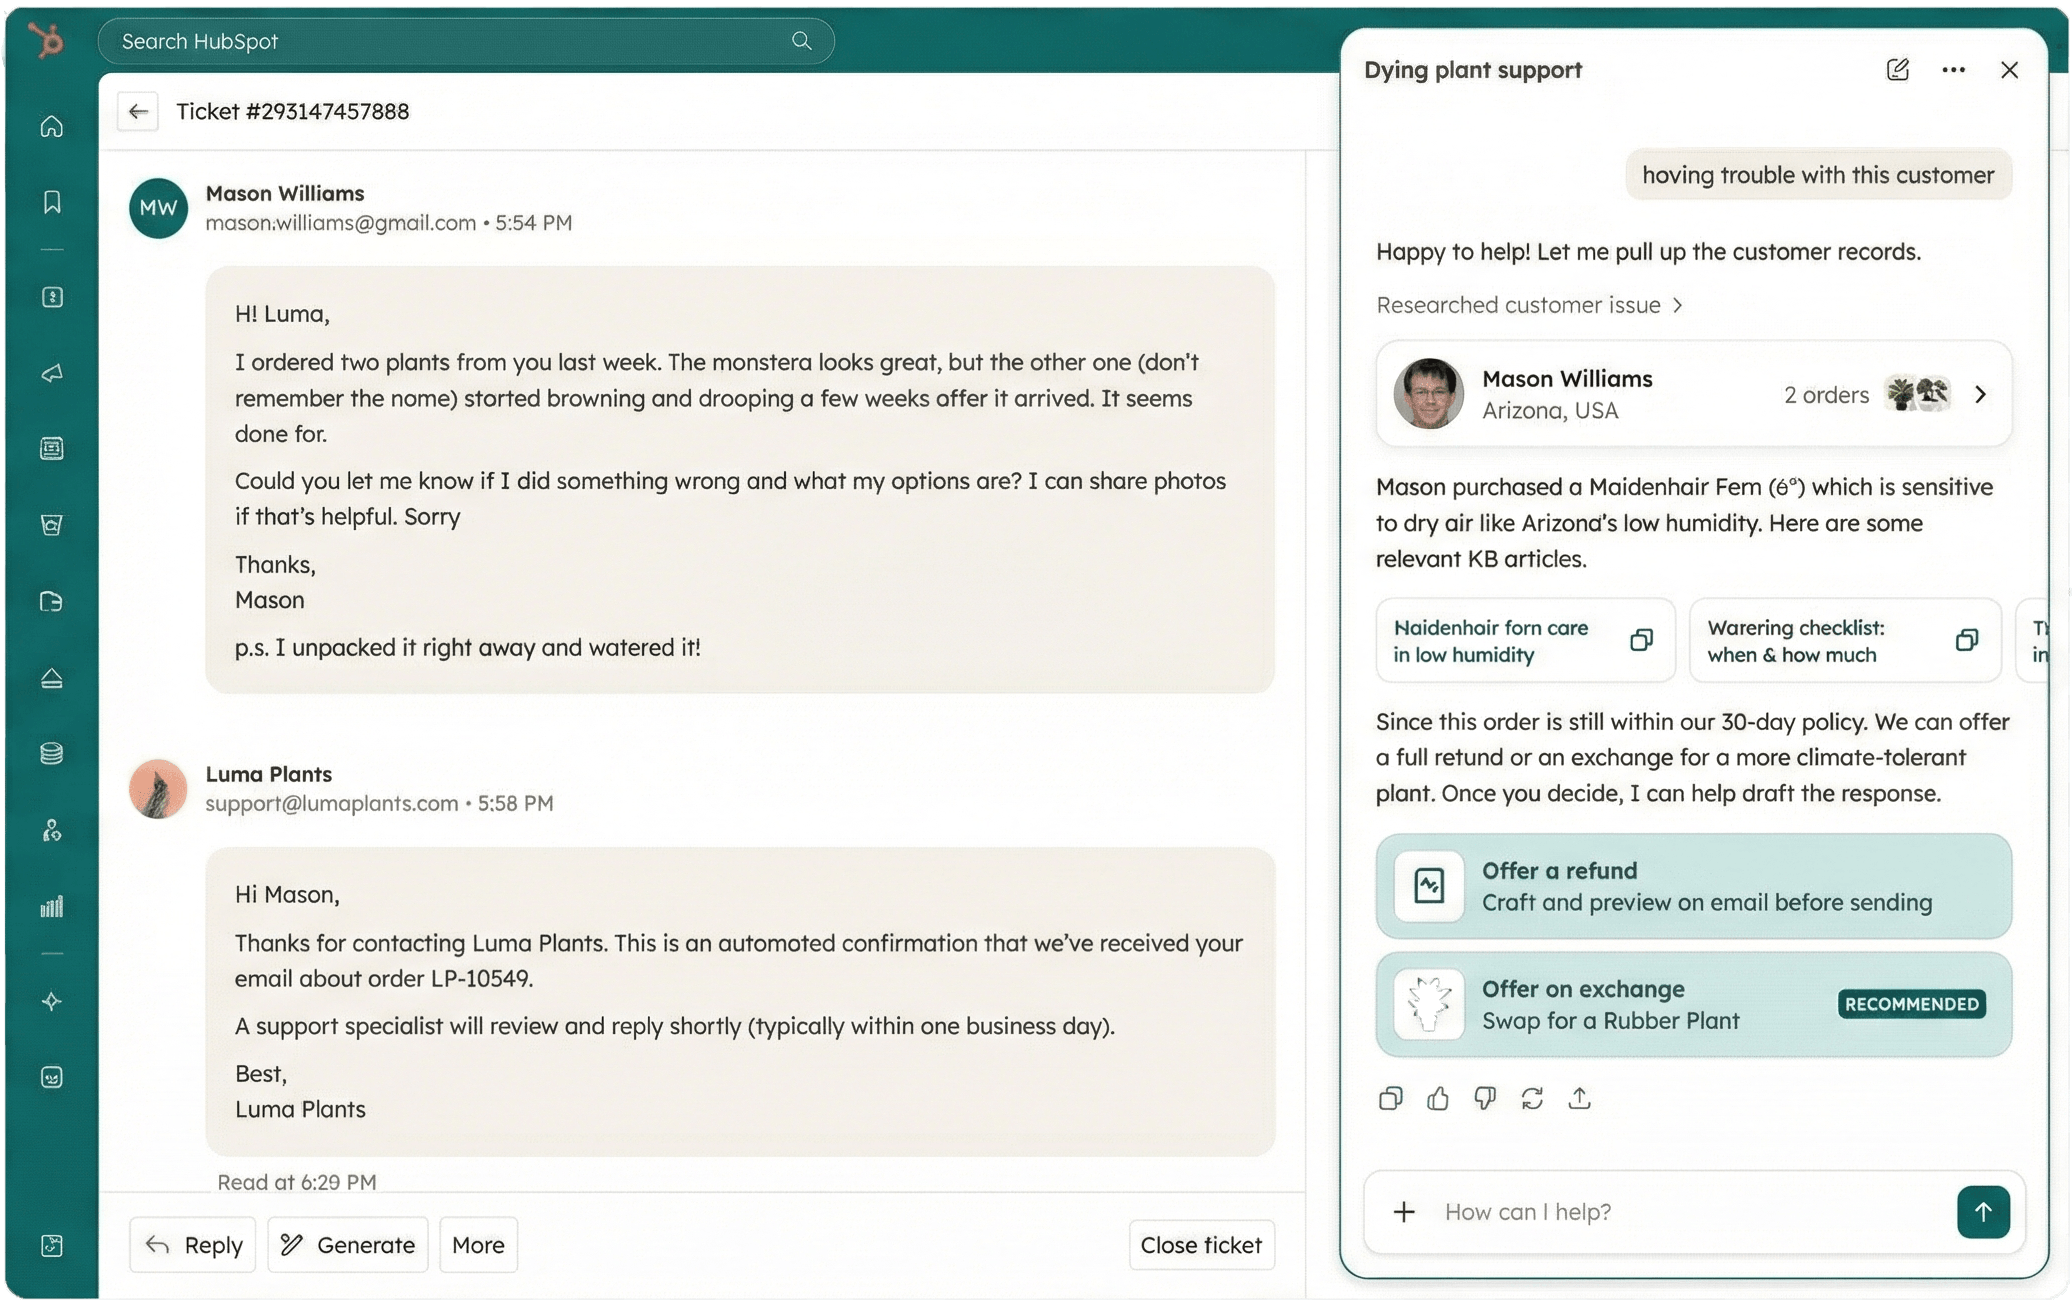Select the recommended Offer on exchange card
The width and height of the screenshot is (2072, 1300).
click(x=1692, y=1004)
